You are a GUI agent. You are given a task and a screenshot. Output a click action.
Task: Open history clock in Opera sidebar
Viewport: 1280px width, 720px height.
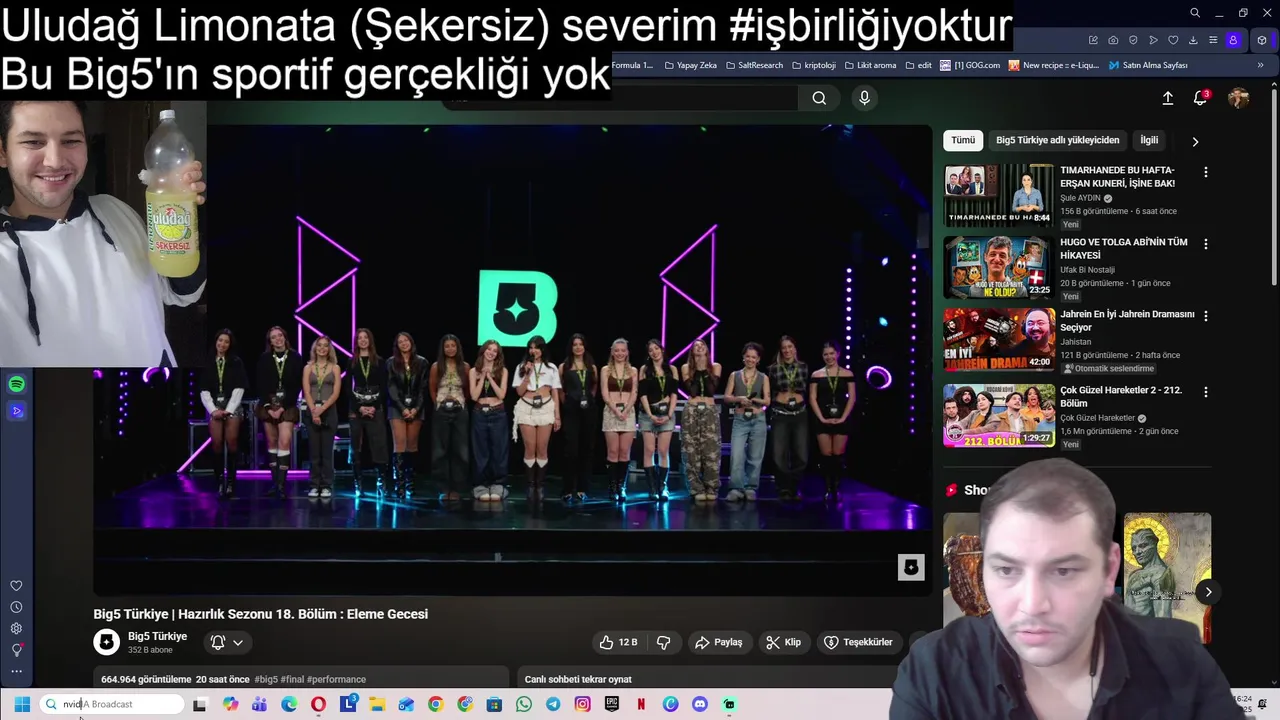point(16,607)
